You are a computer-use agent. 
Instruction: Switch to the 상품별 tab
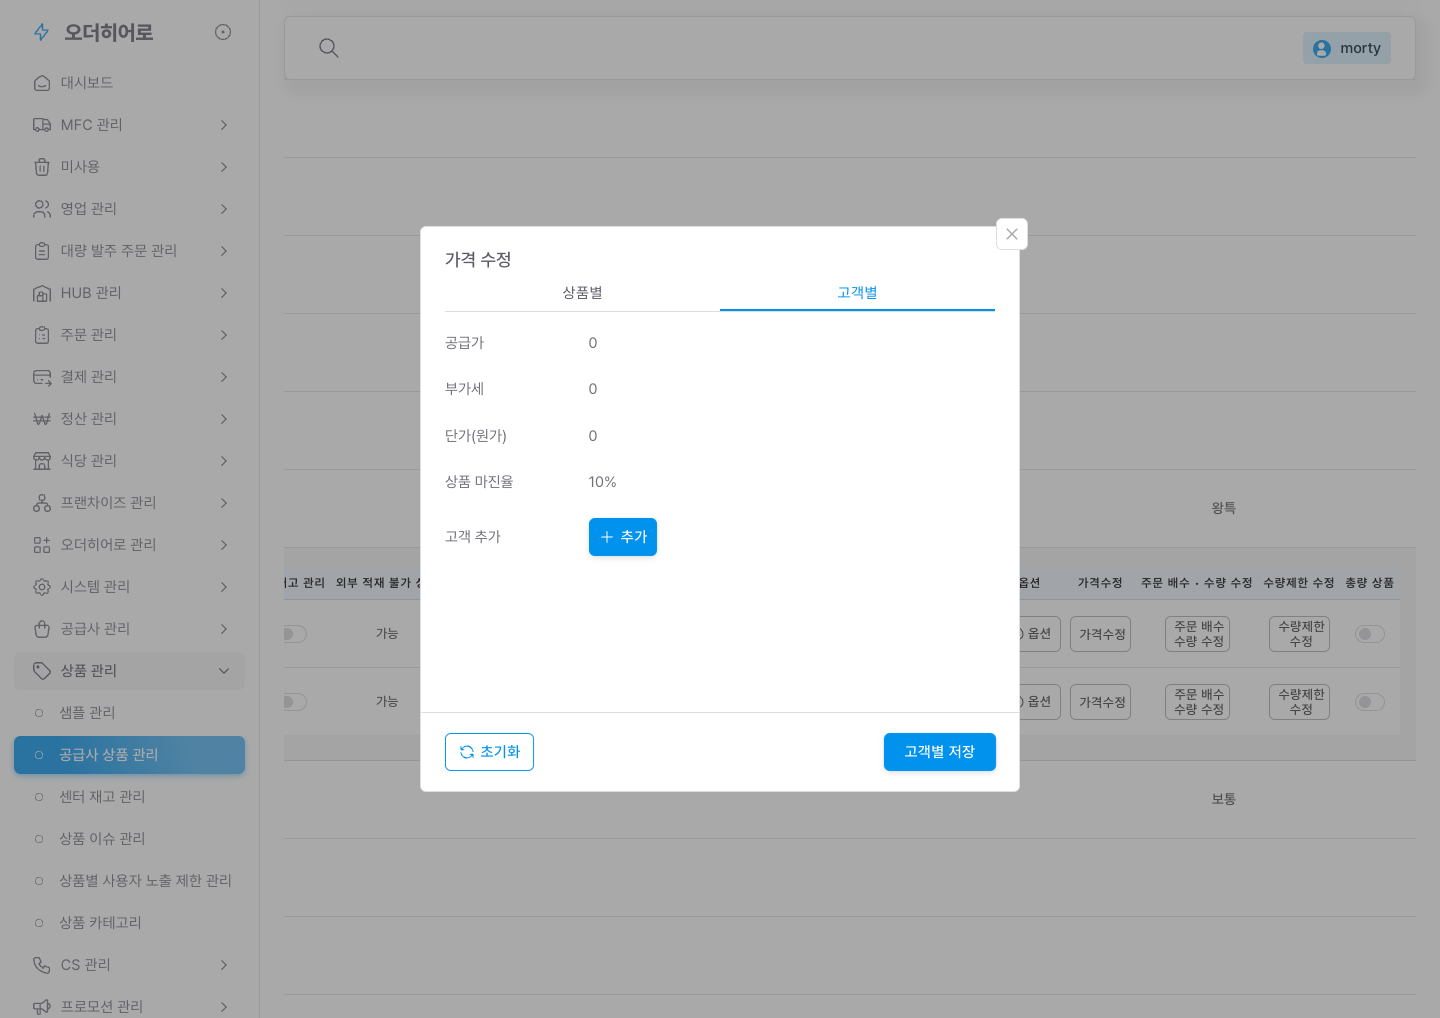point(582,293)
